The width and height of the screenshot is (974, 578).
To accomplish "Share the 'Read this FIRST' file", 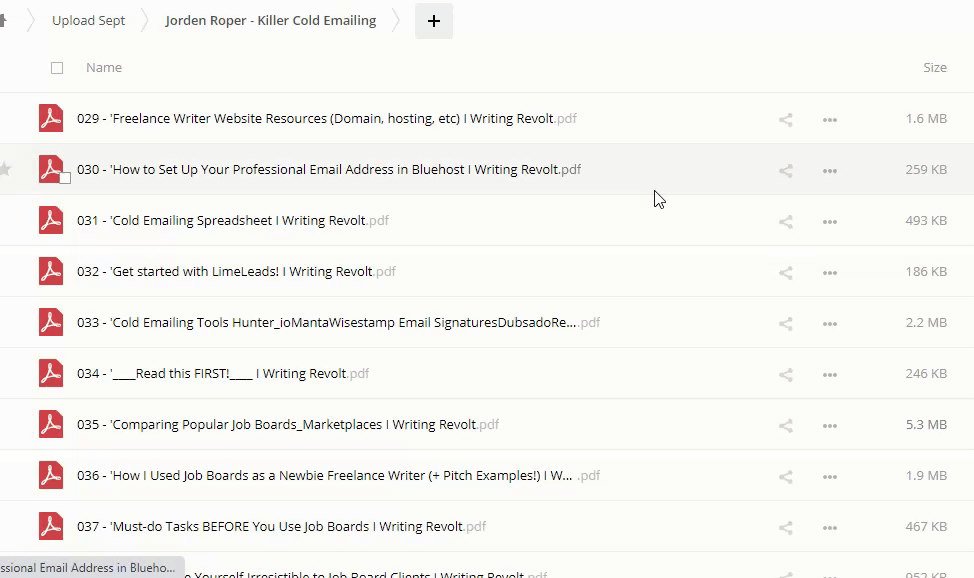I will pos(785,374).
